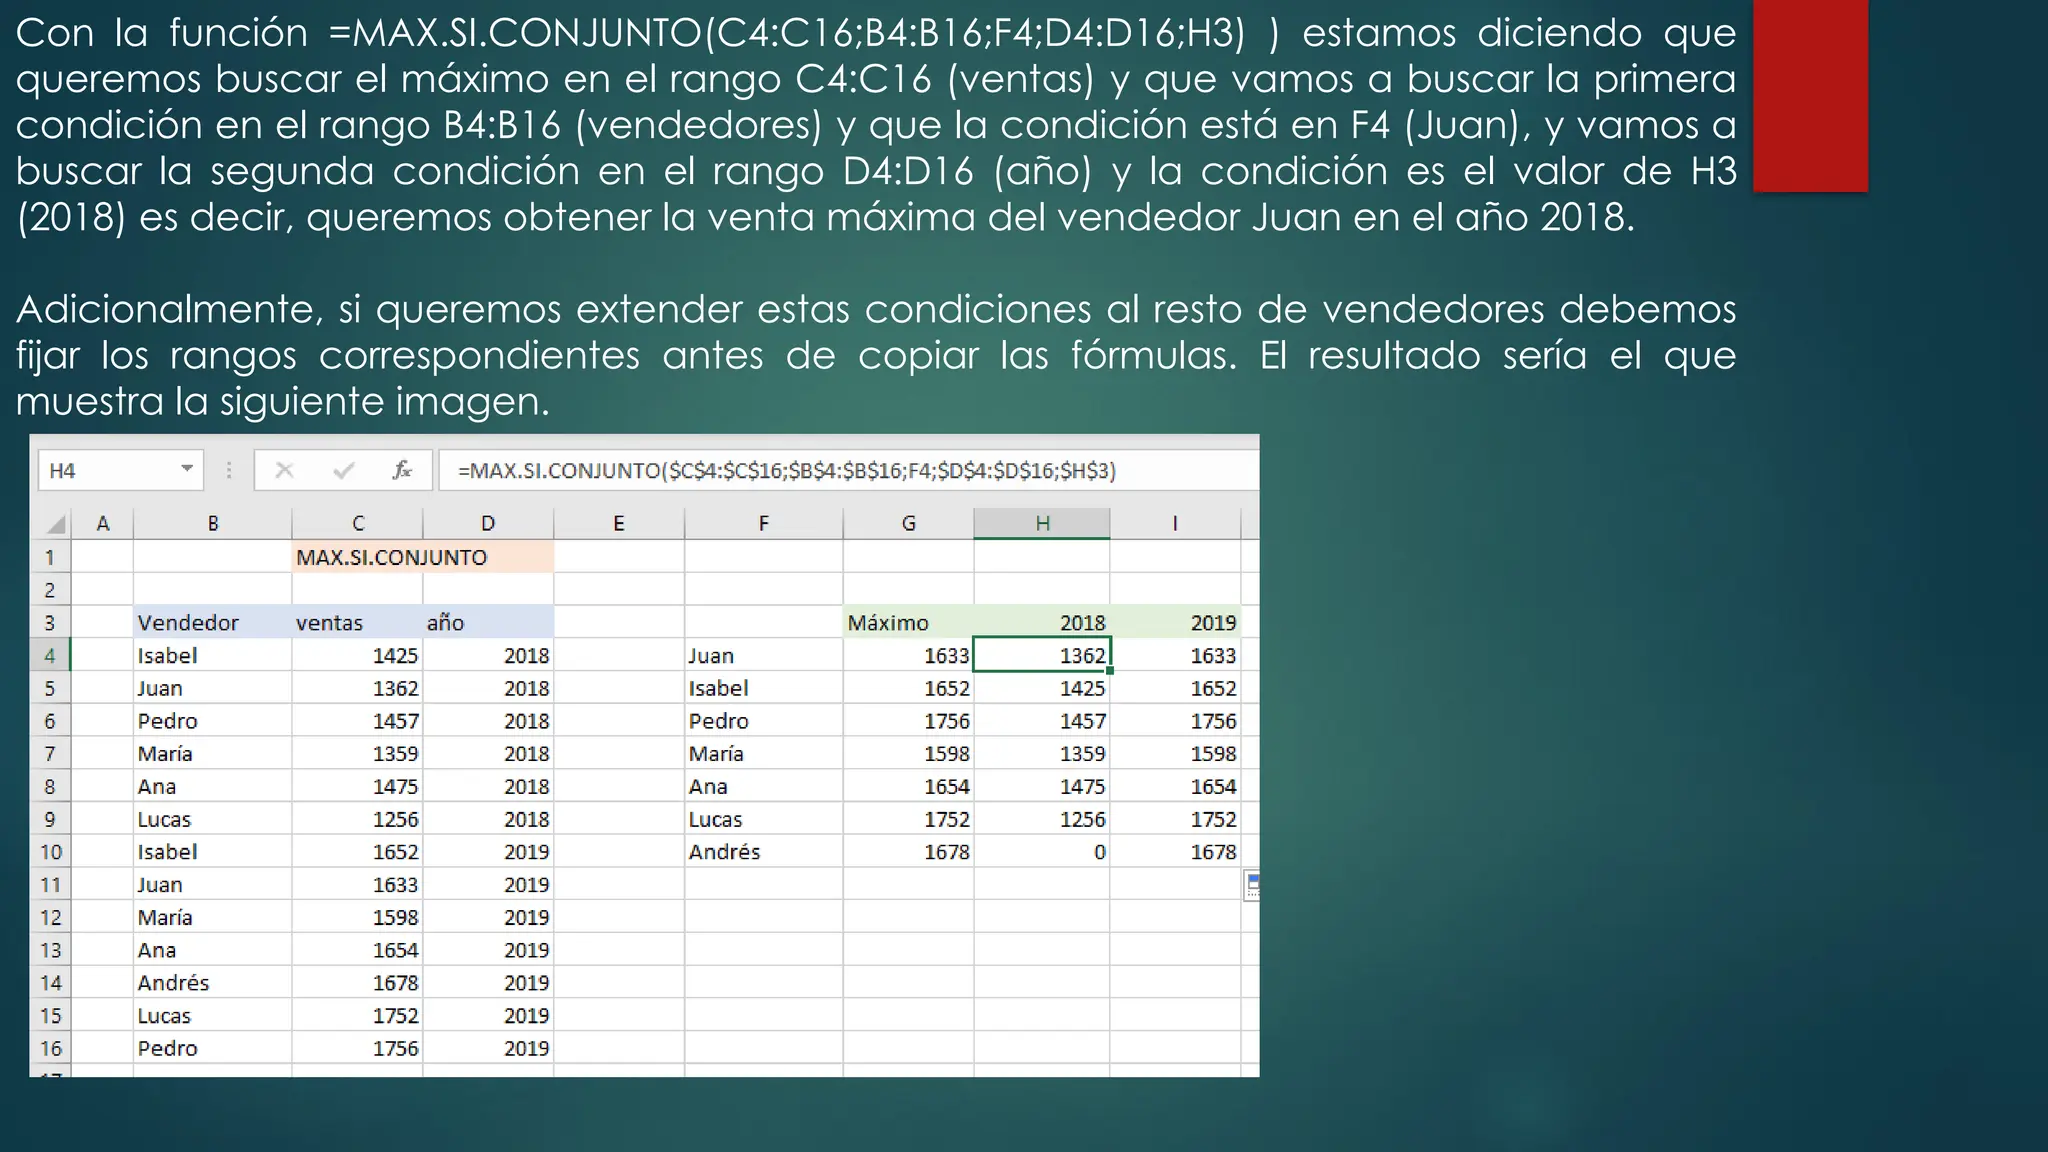The height and width of the screenshot is (1152, 2048).
Task: Click cell I9 showing 1752
Action: (1175, 819)
